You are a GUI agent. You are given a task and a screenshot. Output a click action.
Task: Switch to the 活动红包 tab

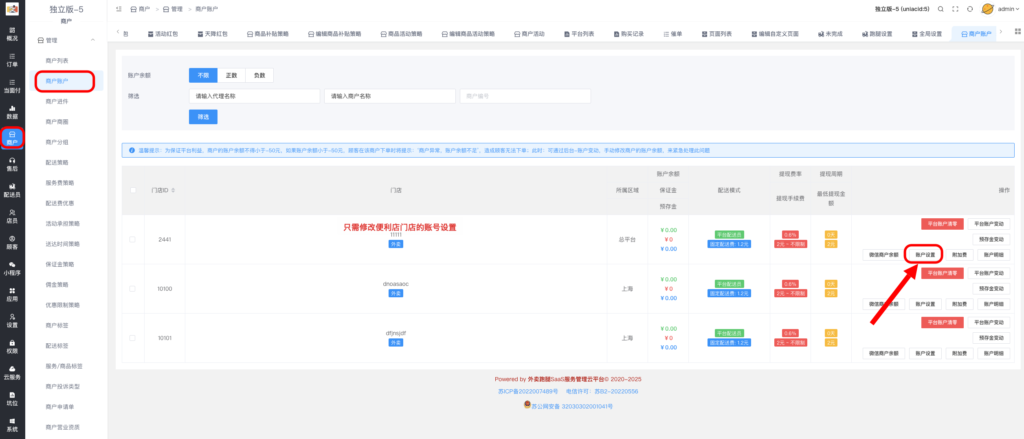pyautogui.click(x=163, y=33)
